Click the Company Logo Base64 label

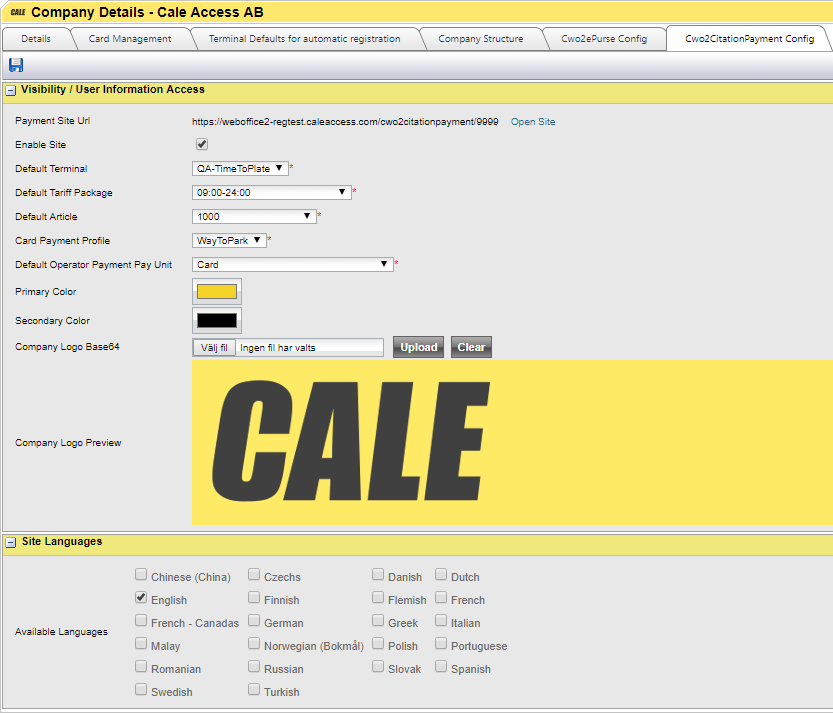(67, 346)
